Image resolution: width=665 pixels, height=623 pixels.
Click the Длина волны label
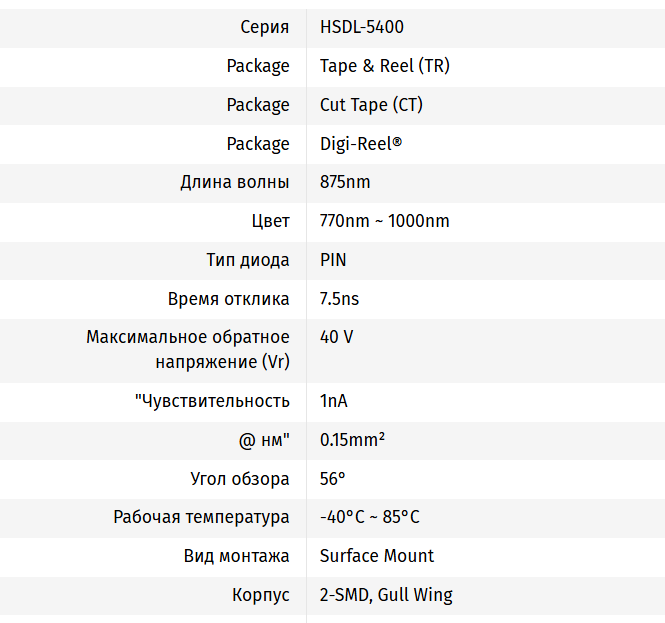pyautogui.click(x=235, y=182)
